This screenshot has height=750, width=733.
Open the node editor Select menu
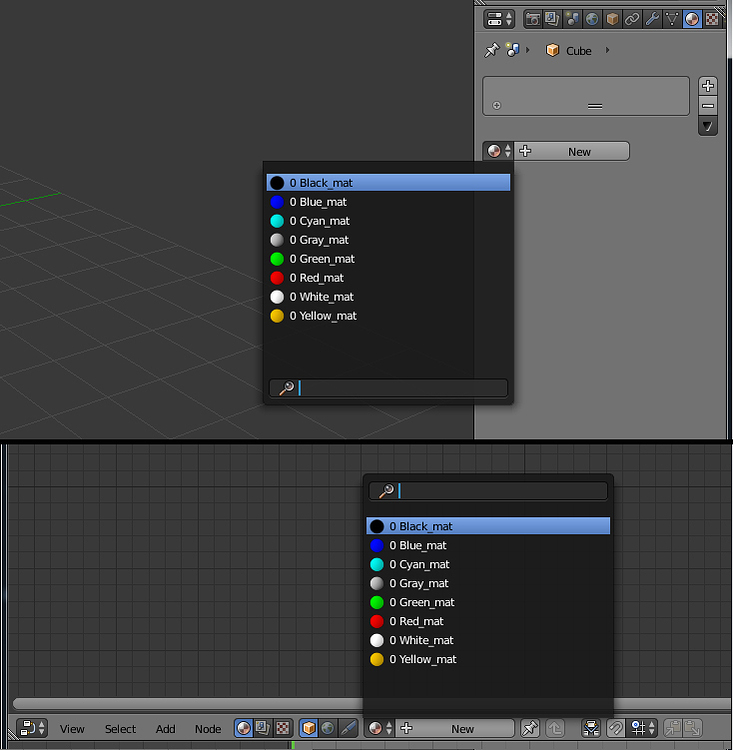click(x=120, y=729)
